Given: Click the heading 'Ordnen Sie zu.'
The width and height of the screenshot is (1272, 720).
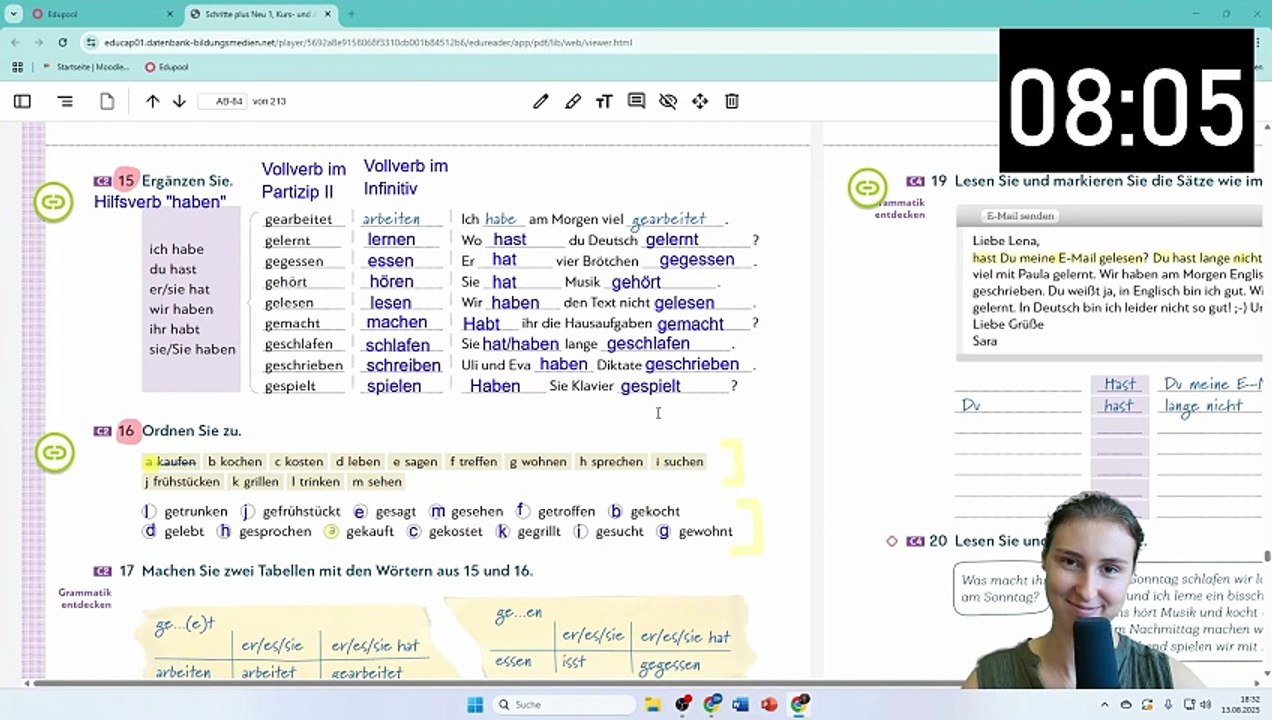Looking at the screenshot, I should coord(192,431).
